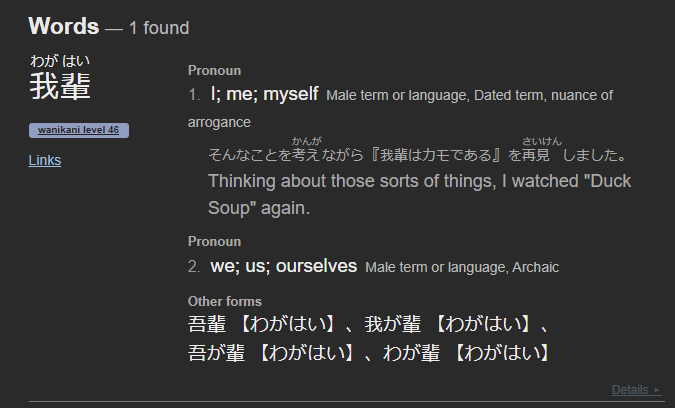Click 再見 in the example sentence
This screenshot has width=675, height=408.
[x=536, y=156]
